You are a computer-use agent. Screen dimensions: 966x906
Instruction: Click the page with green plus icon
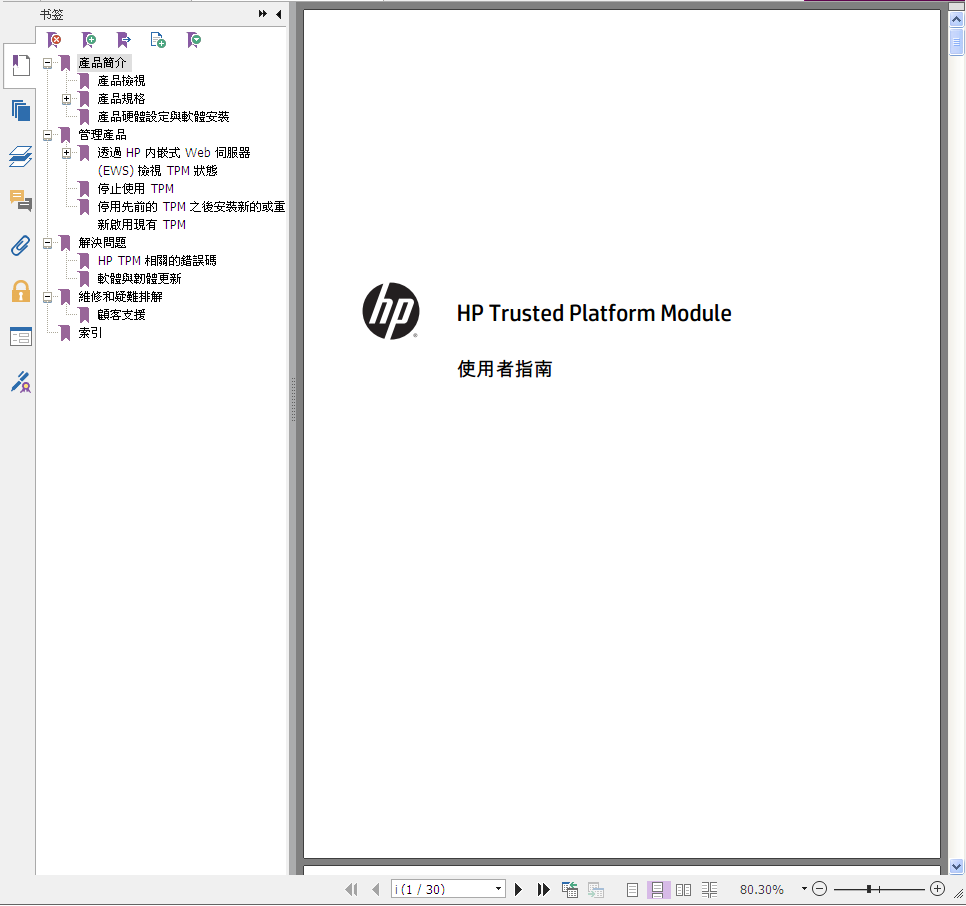coord(158,40)
